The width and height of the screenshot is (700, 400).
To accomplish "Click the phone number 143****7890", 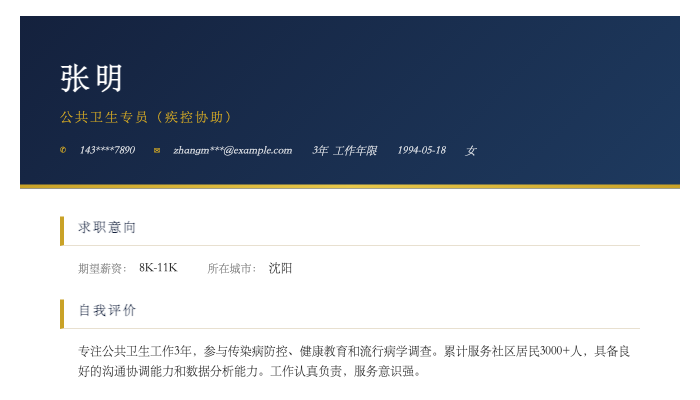I will pos(107,150).
